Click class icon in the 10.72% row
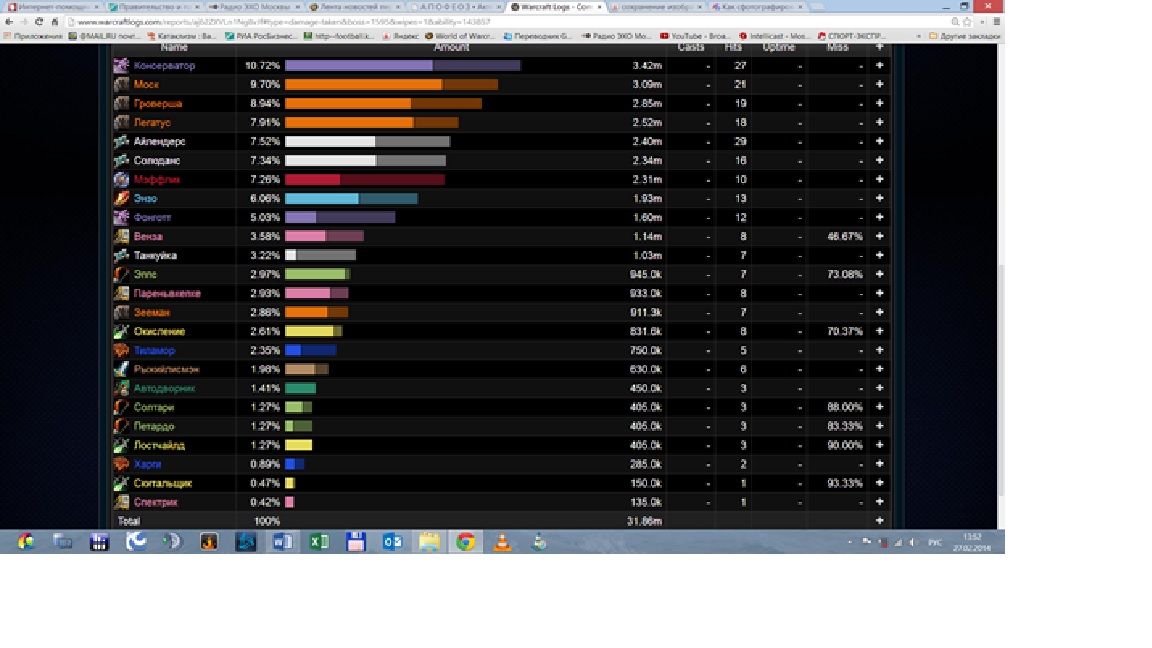The width and height of the screenshot is (1152, 648). pos(121,65)
